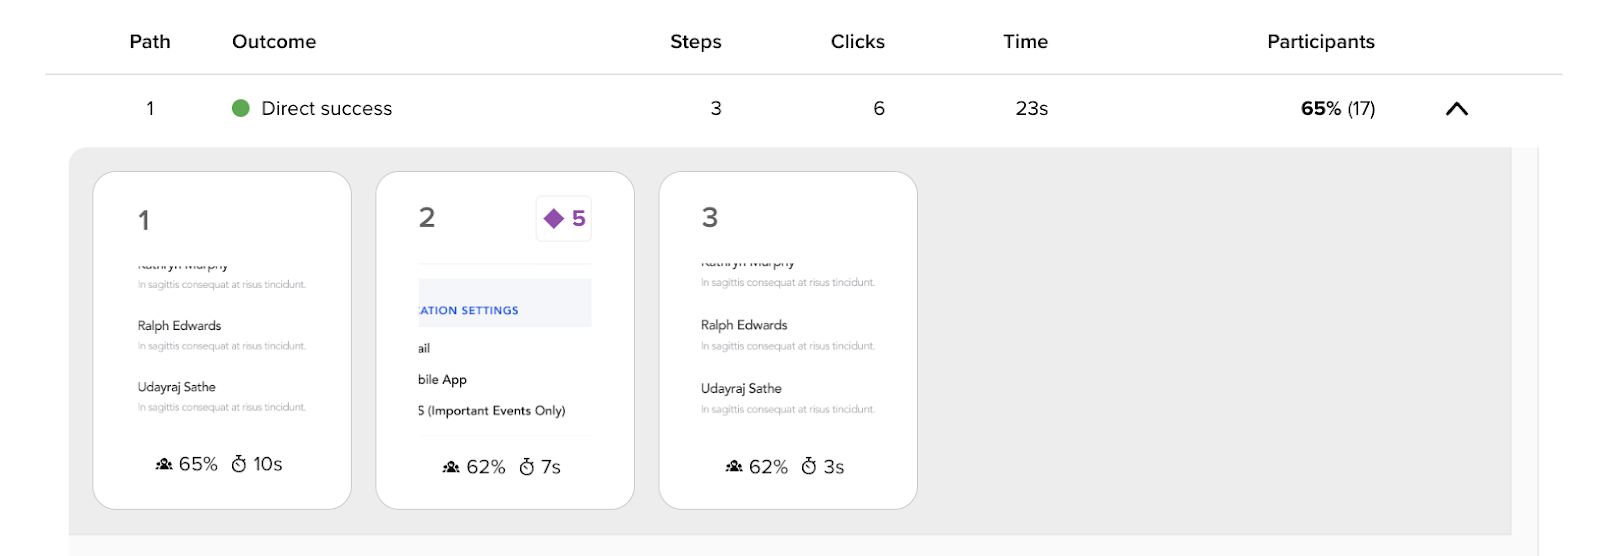Open step 2 notification settings thumbnail

pos(505,340)
